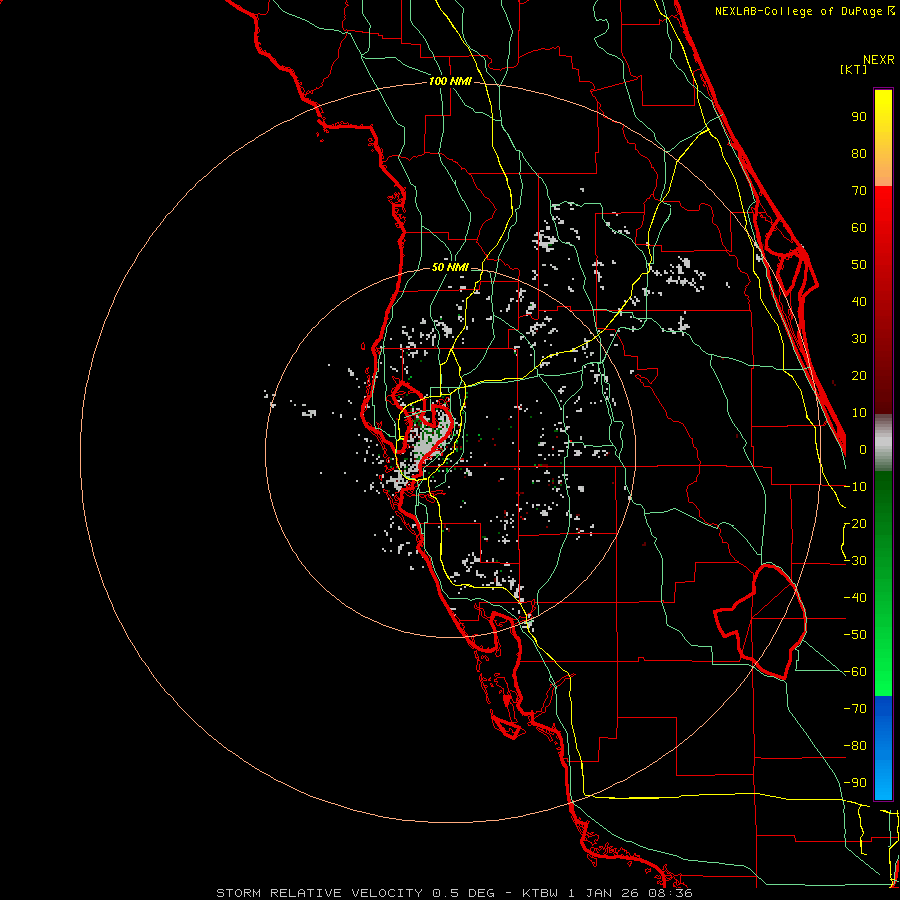Click the NEXLAB-College of DuPage header text

[x=804, y=11]
